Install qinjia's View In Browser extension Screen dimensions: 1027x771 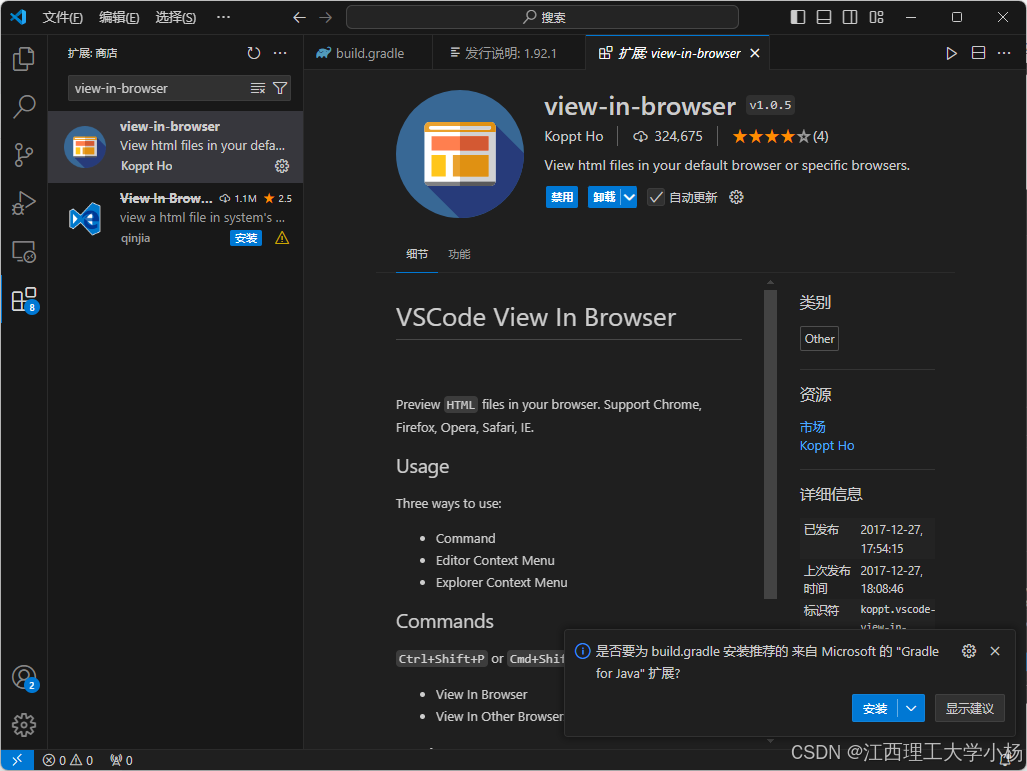tap(246, 238)
